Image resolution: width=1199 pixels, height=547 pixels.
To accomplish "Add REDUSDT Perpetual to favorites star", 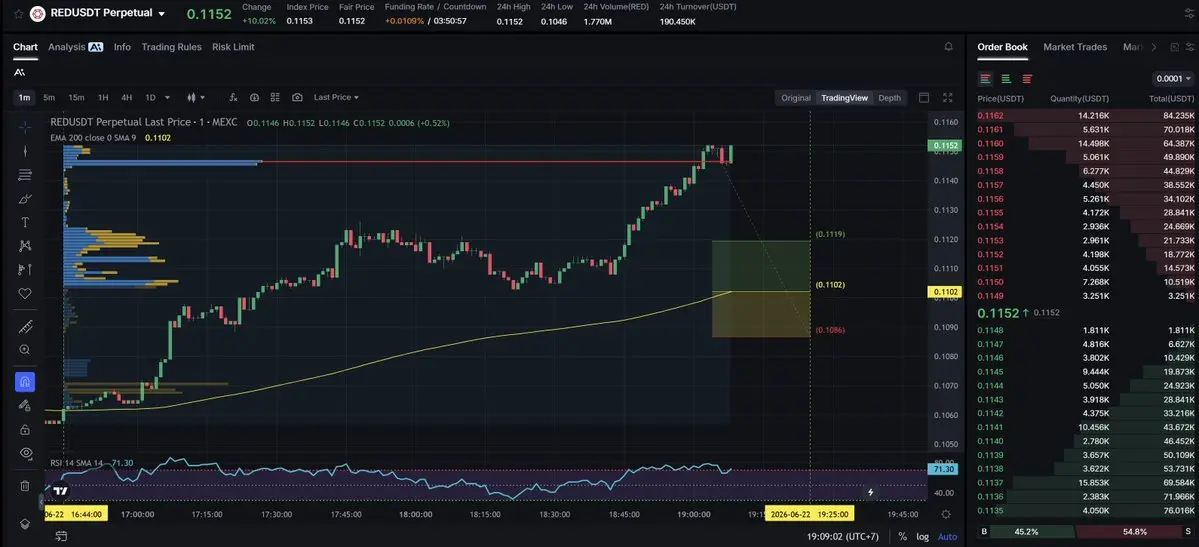I will (18, 14).
